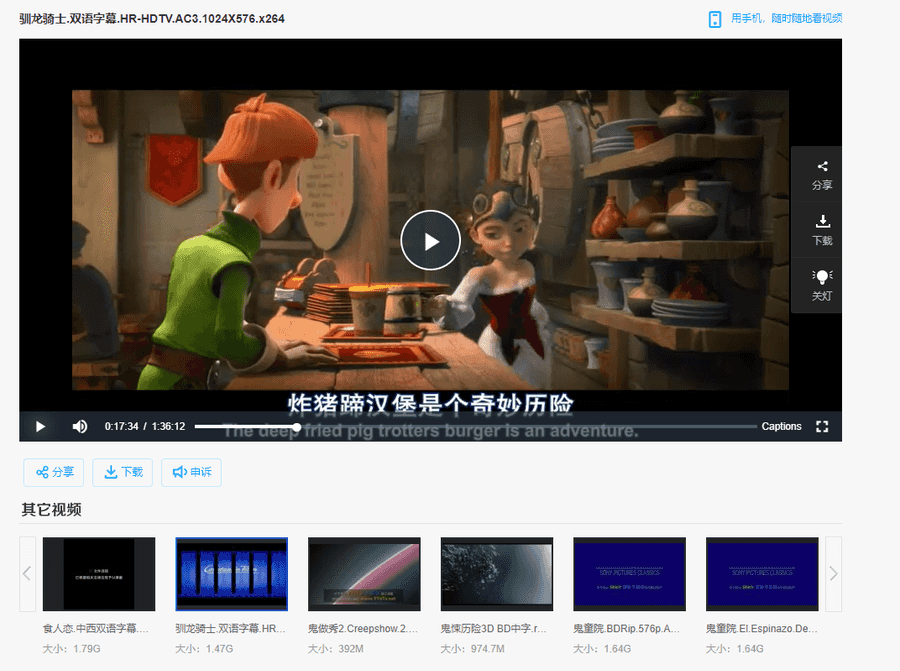
Task: Click the file size 大小: 1.79G
Action: click(71, 649)
